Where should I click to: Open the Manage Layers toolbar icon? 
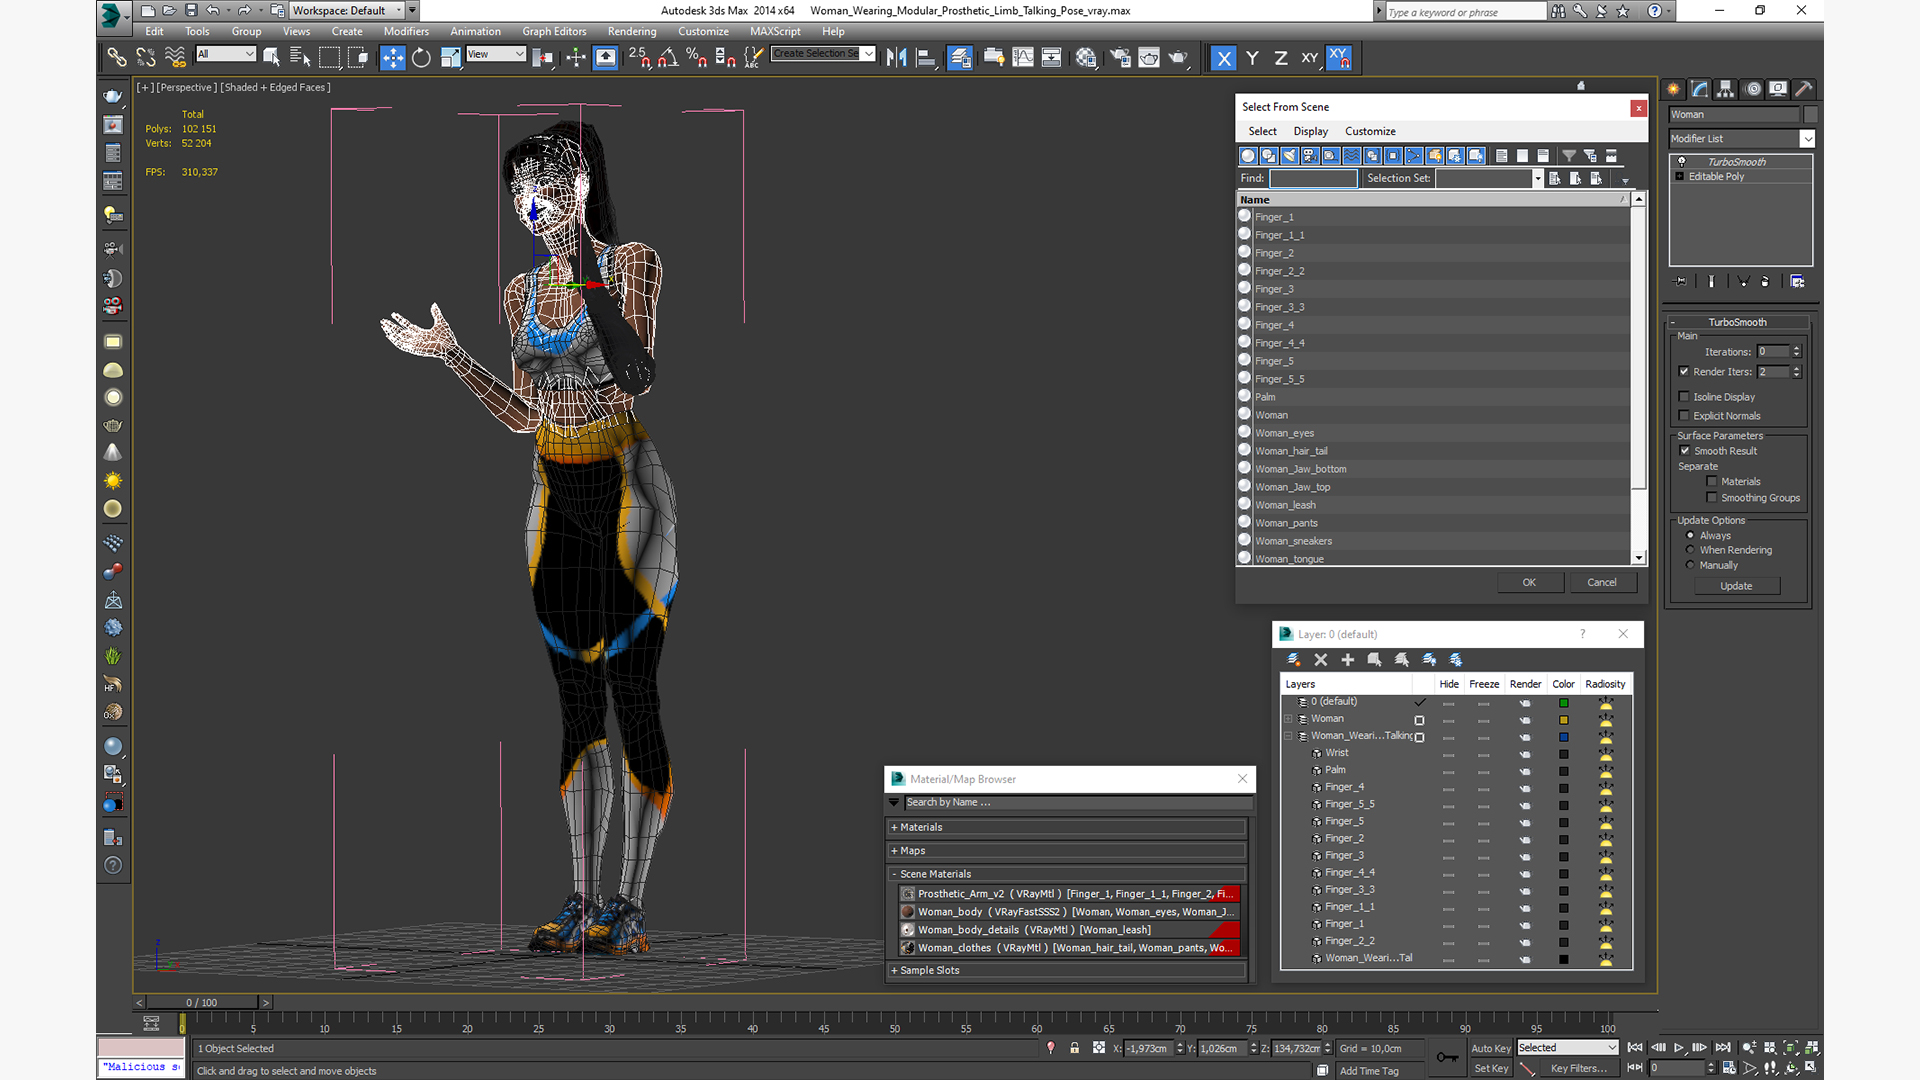(x=960, y=58)
